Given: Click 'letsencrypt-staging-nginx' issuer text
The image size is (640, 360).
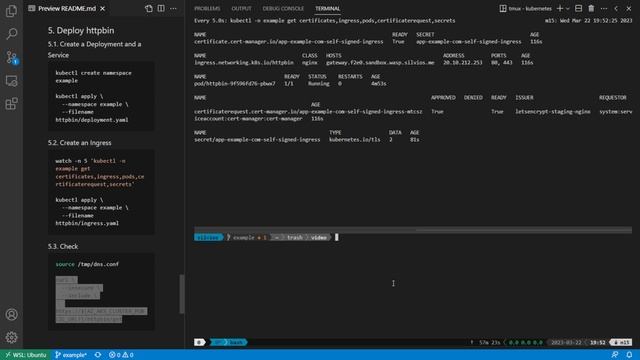Looking at the screenshot, I should coord(552,111).
